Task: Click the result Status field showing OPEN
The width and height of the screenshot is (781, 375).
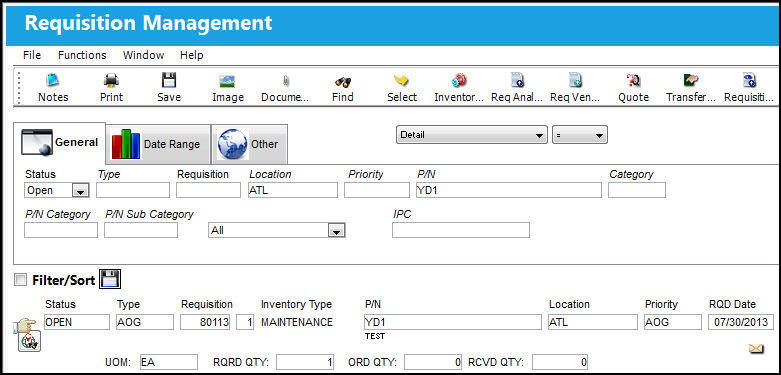Action: tap(77, 322)
